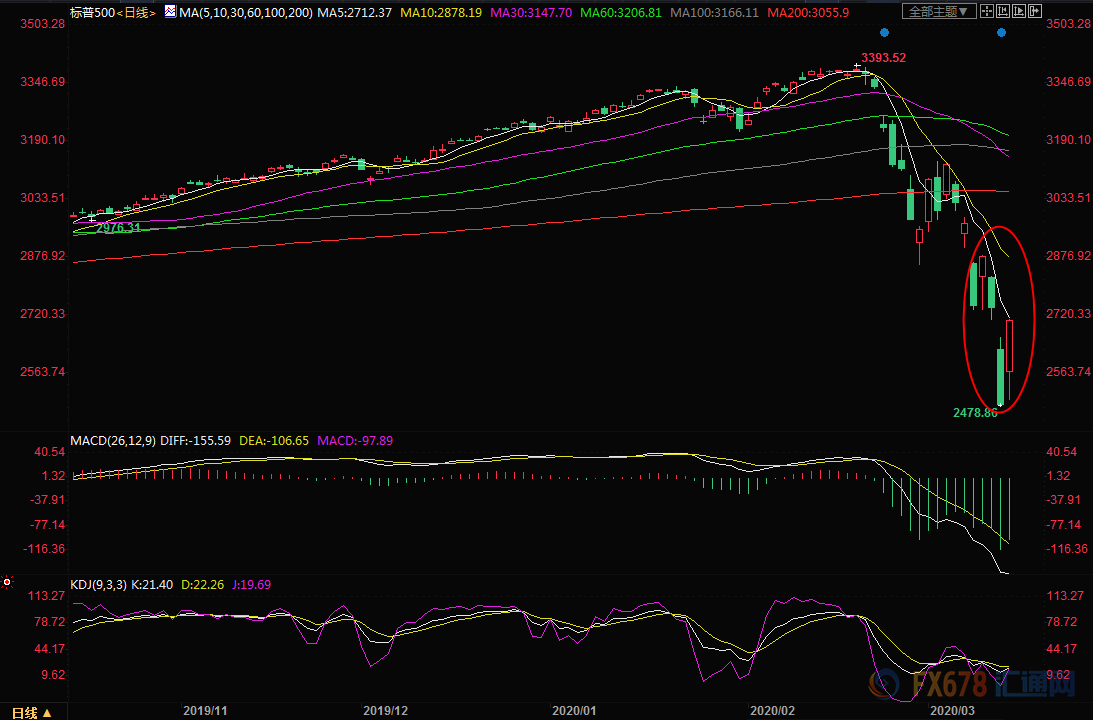
Task: Activate the crosshair cursor icon
Action: (987, 11)
